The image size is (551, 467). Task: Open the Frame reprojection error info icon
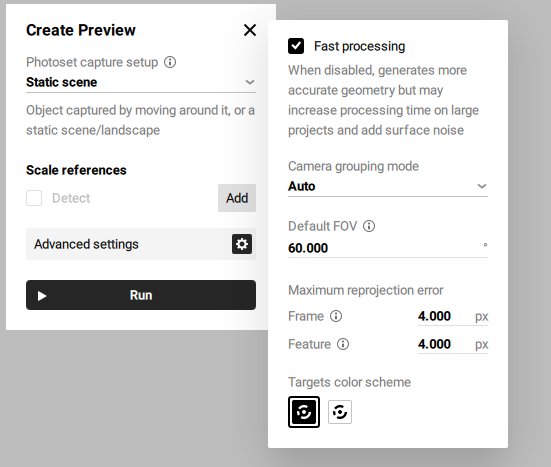point(336,316)
